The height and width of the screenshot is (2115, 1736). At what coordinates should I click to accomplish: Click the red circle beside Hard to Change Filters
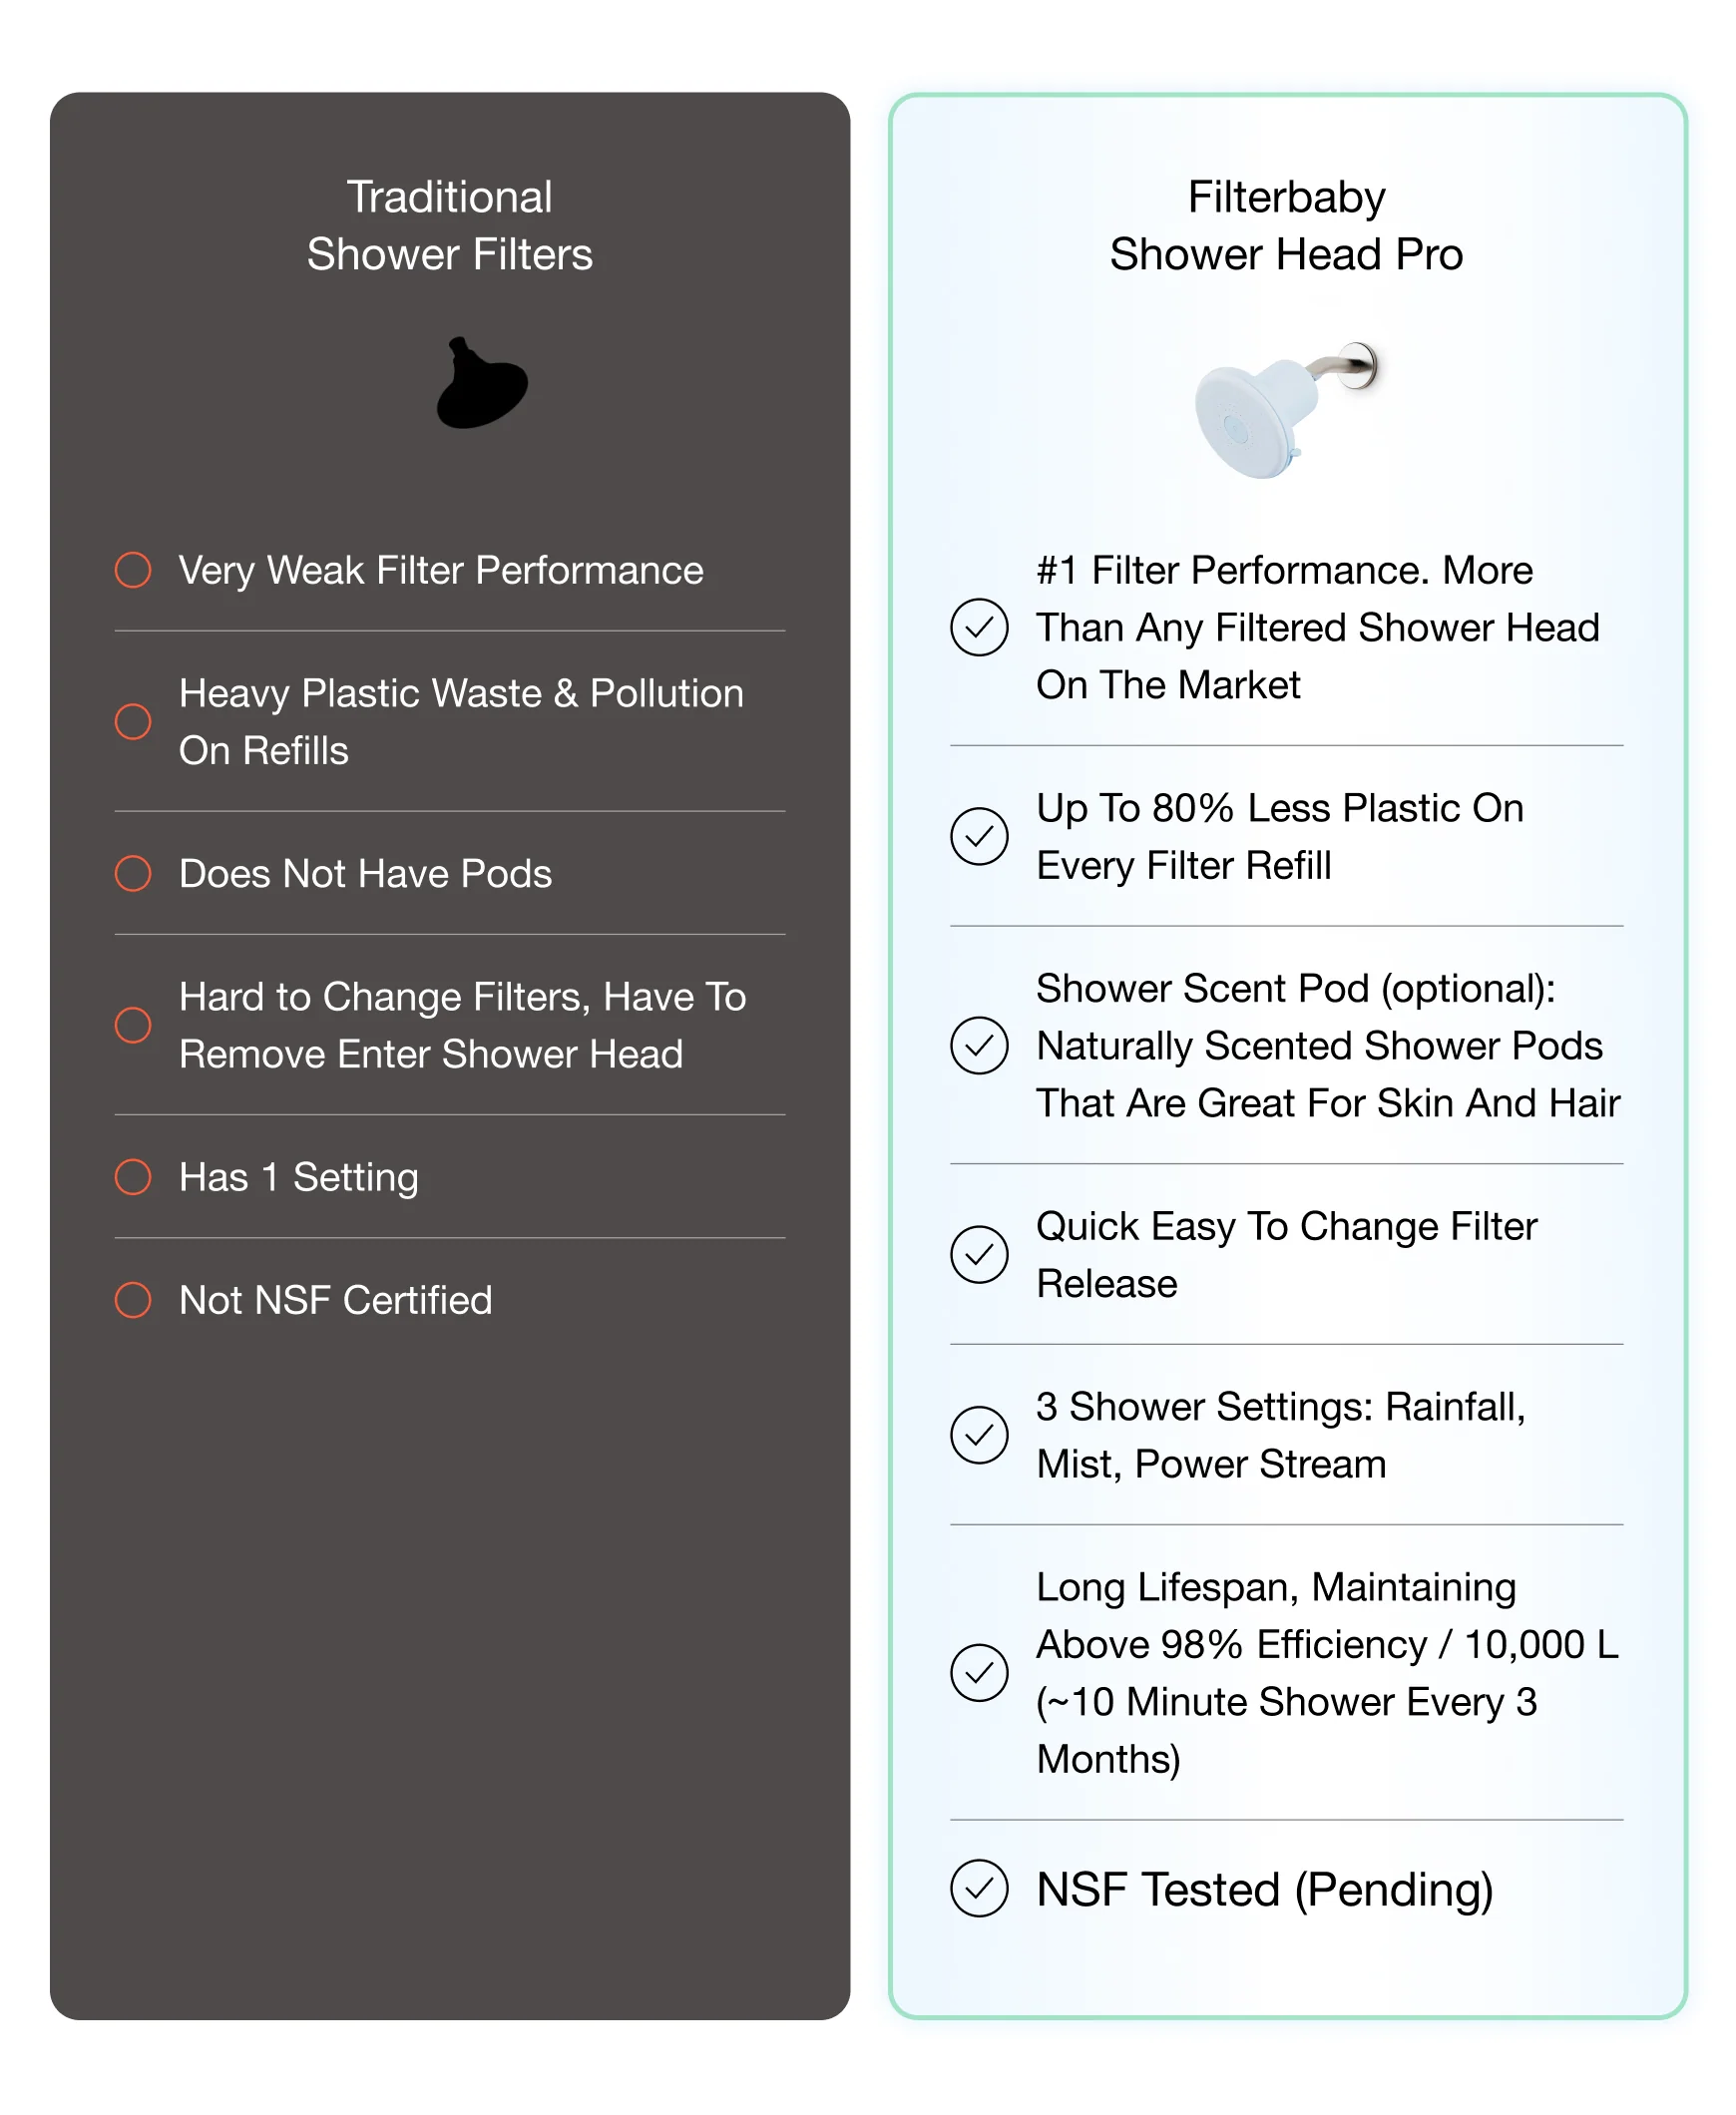133,1025
